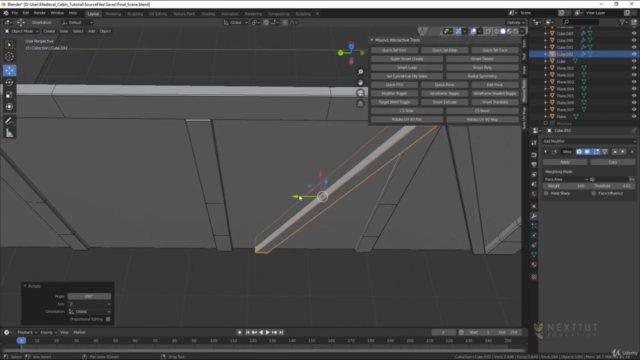Open the Material properties tab icon
This screenshot has height=360, width=640.
pos(534,265)
